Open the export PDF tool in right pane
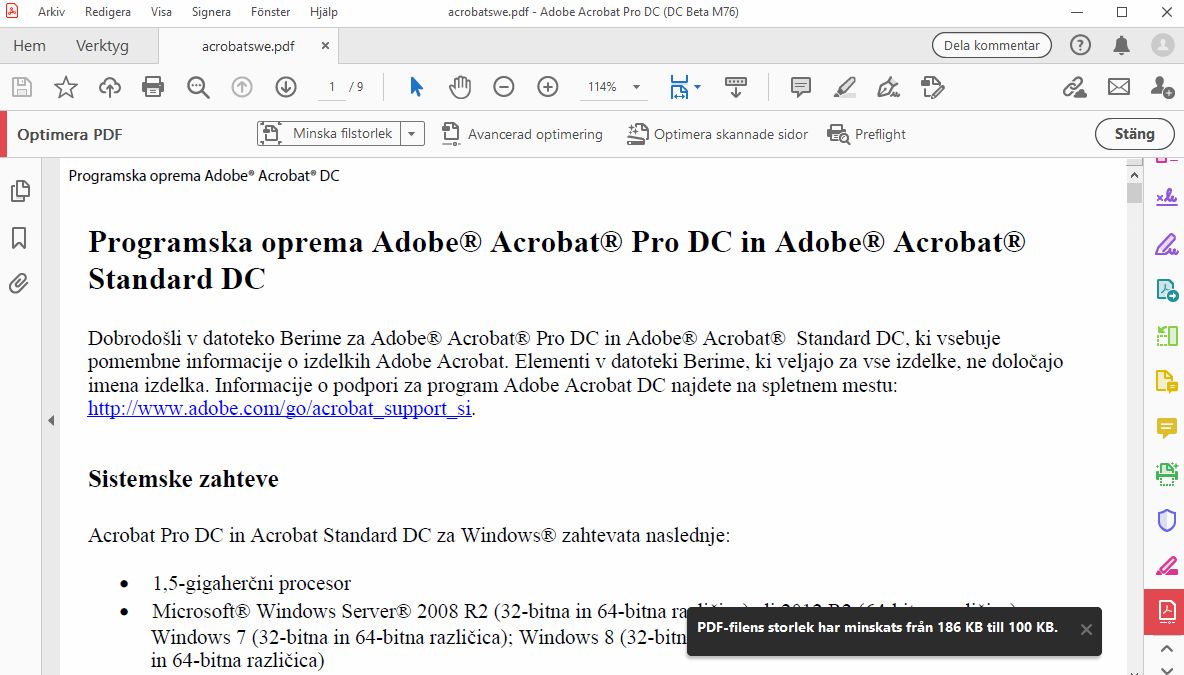 coord(1167,290)
